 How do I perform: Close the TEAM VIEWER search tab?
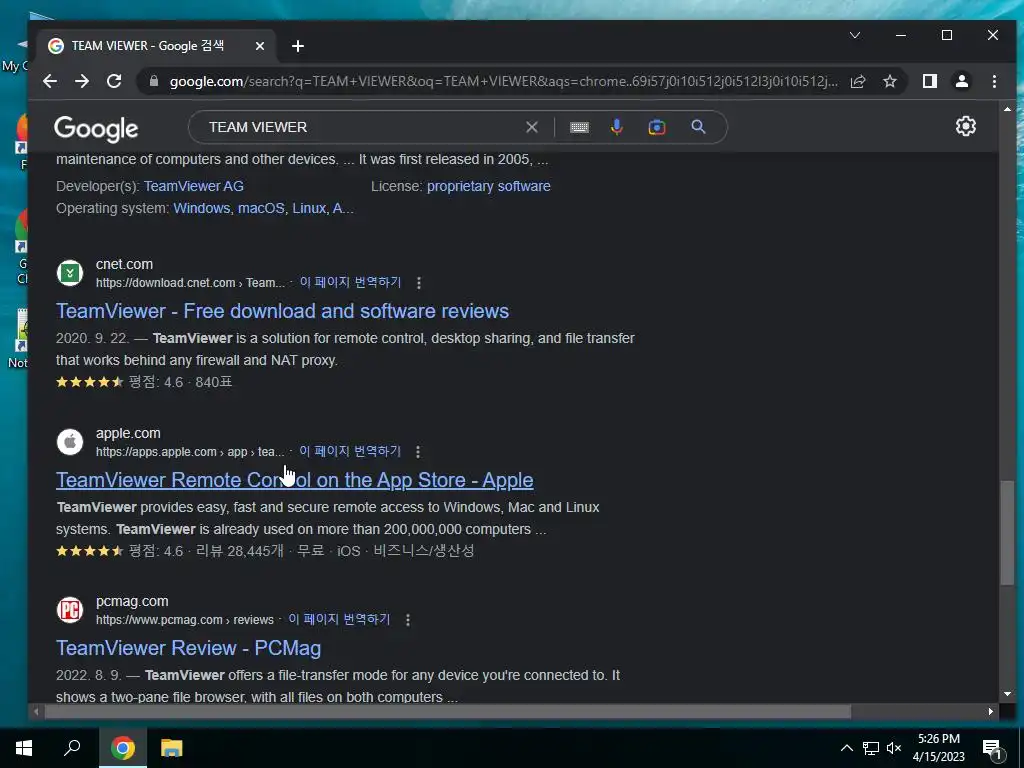point(260,46)
